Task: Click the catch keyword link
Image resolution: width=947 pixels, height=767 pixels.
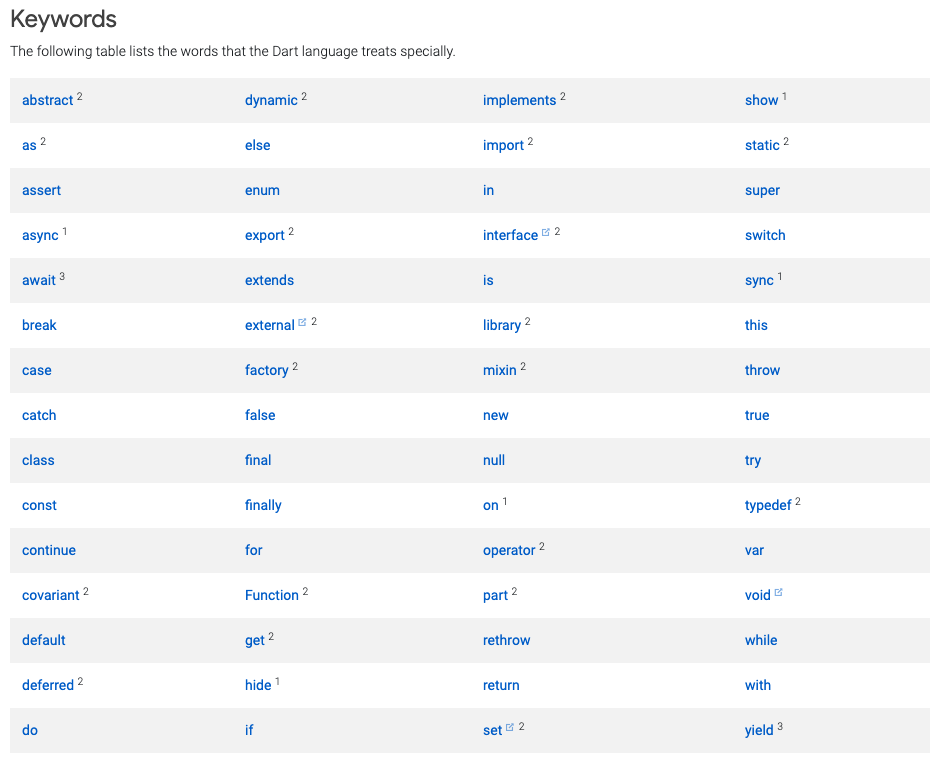Action: 39,416
